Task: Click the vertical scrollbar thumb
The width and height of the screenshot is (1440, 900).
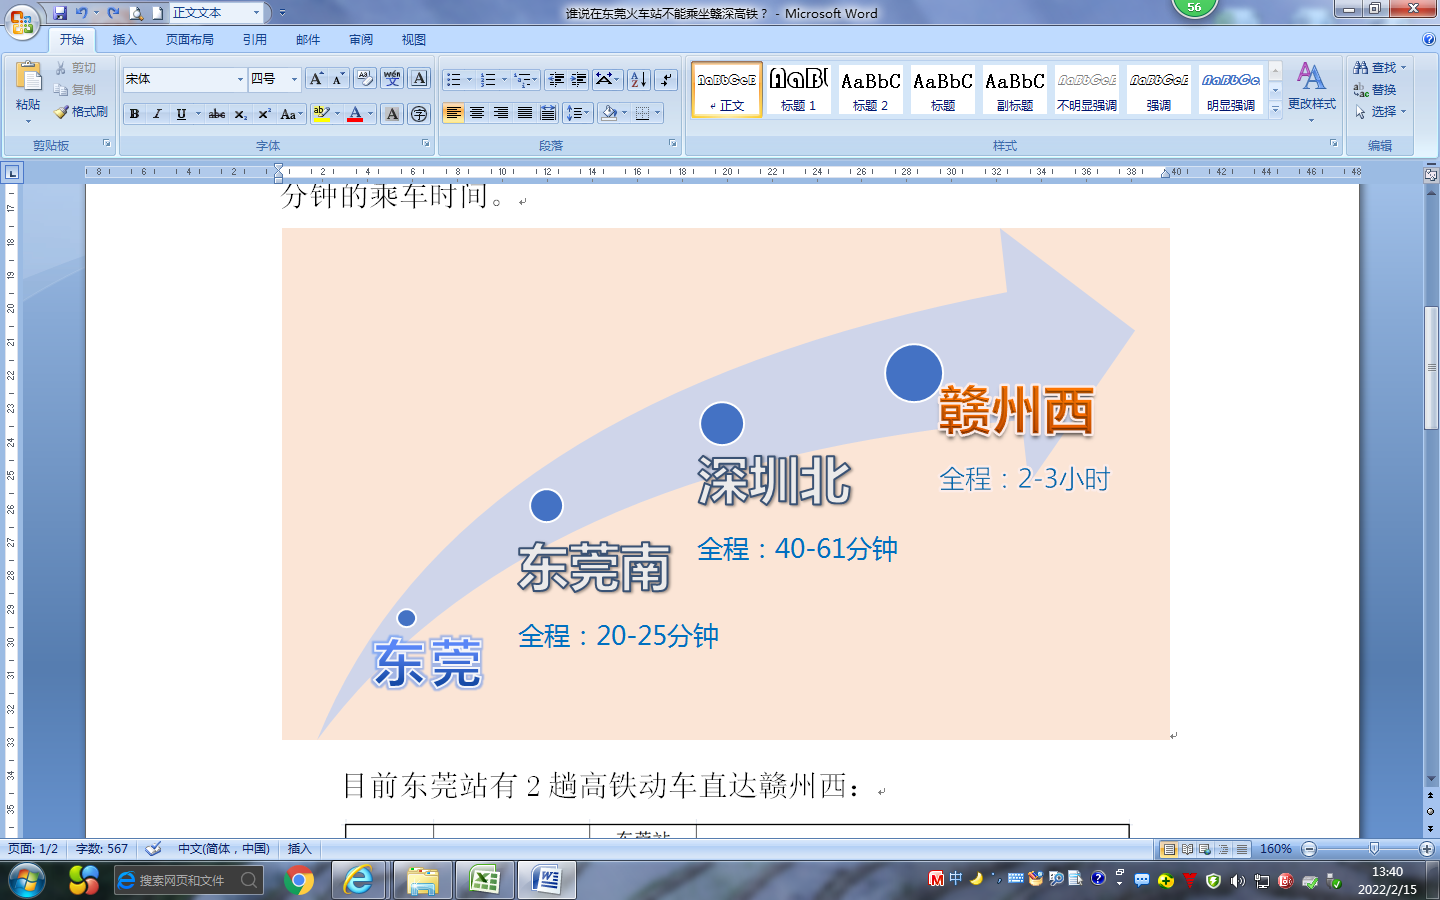Action: tap(1431, 369)
